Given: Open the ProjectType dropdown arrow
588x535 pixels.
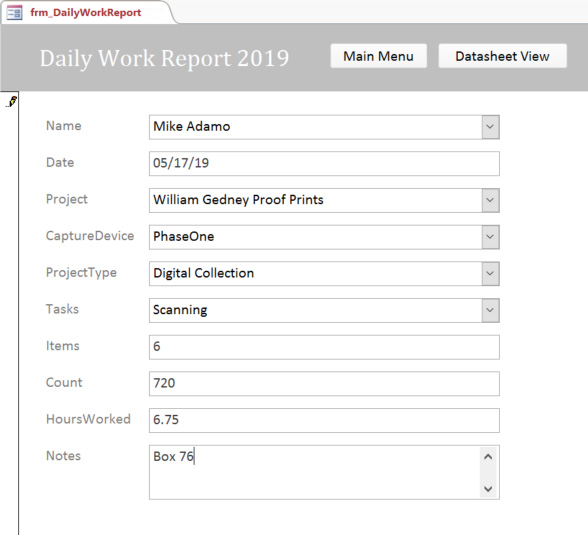Looking at the screenshot, I should point(490,273).
